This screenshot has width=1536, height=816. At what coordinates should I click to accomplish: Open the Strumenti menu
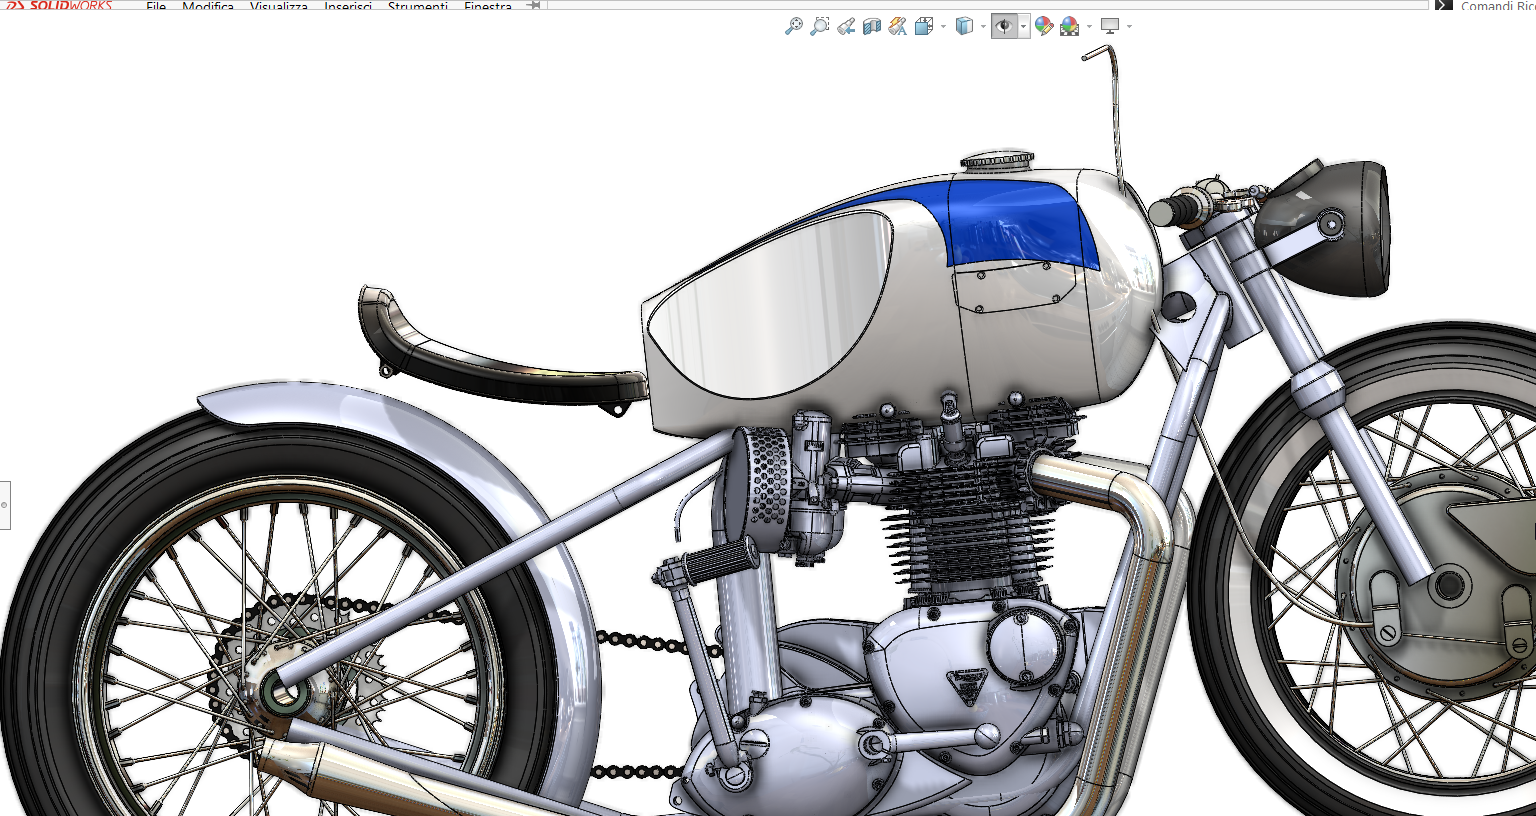418,6
